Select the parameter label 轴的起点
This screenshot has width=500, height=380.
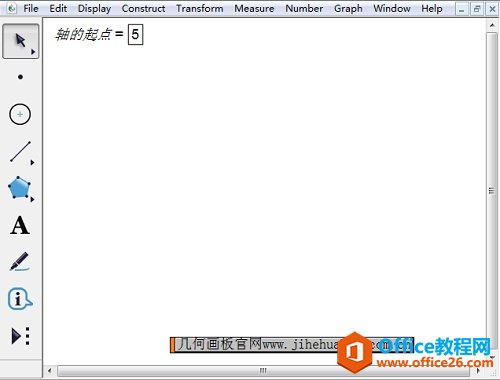[83, 34]
